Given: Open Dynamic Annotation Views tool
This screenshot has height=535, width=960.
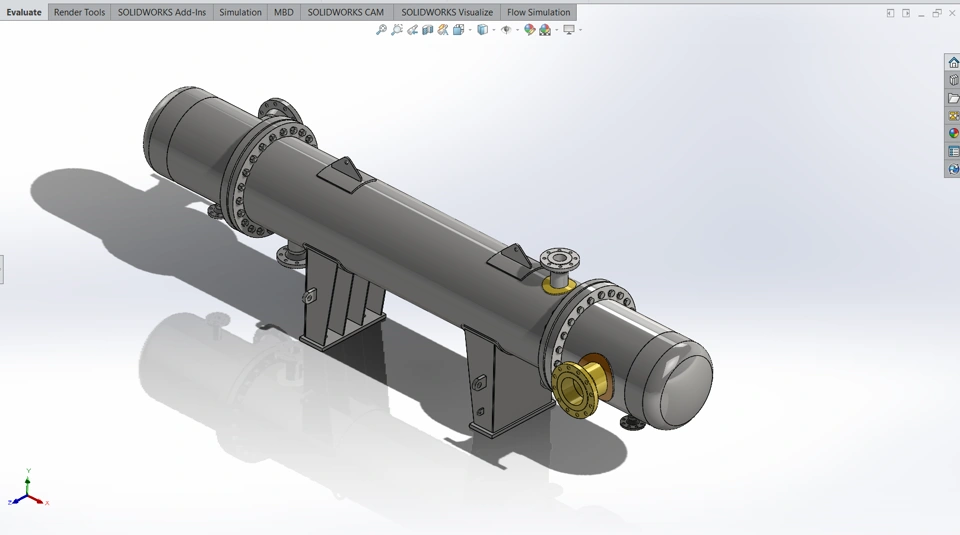Looking at the screenshot, I should coord(443,29).
